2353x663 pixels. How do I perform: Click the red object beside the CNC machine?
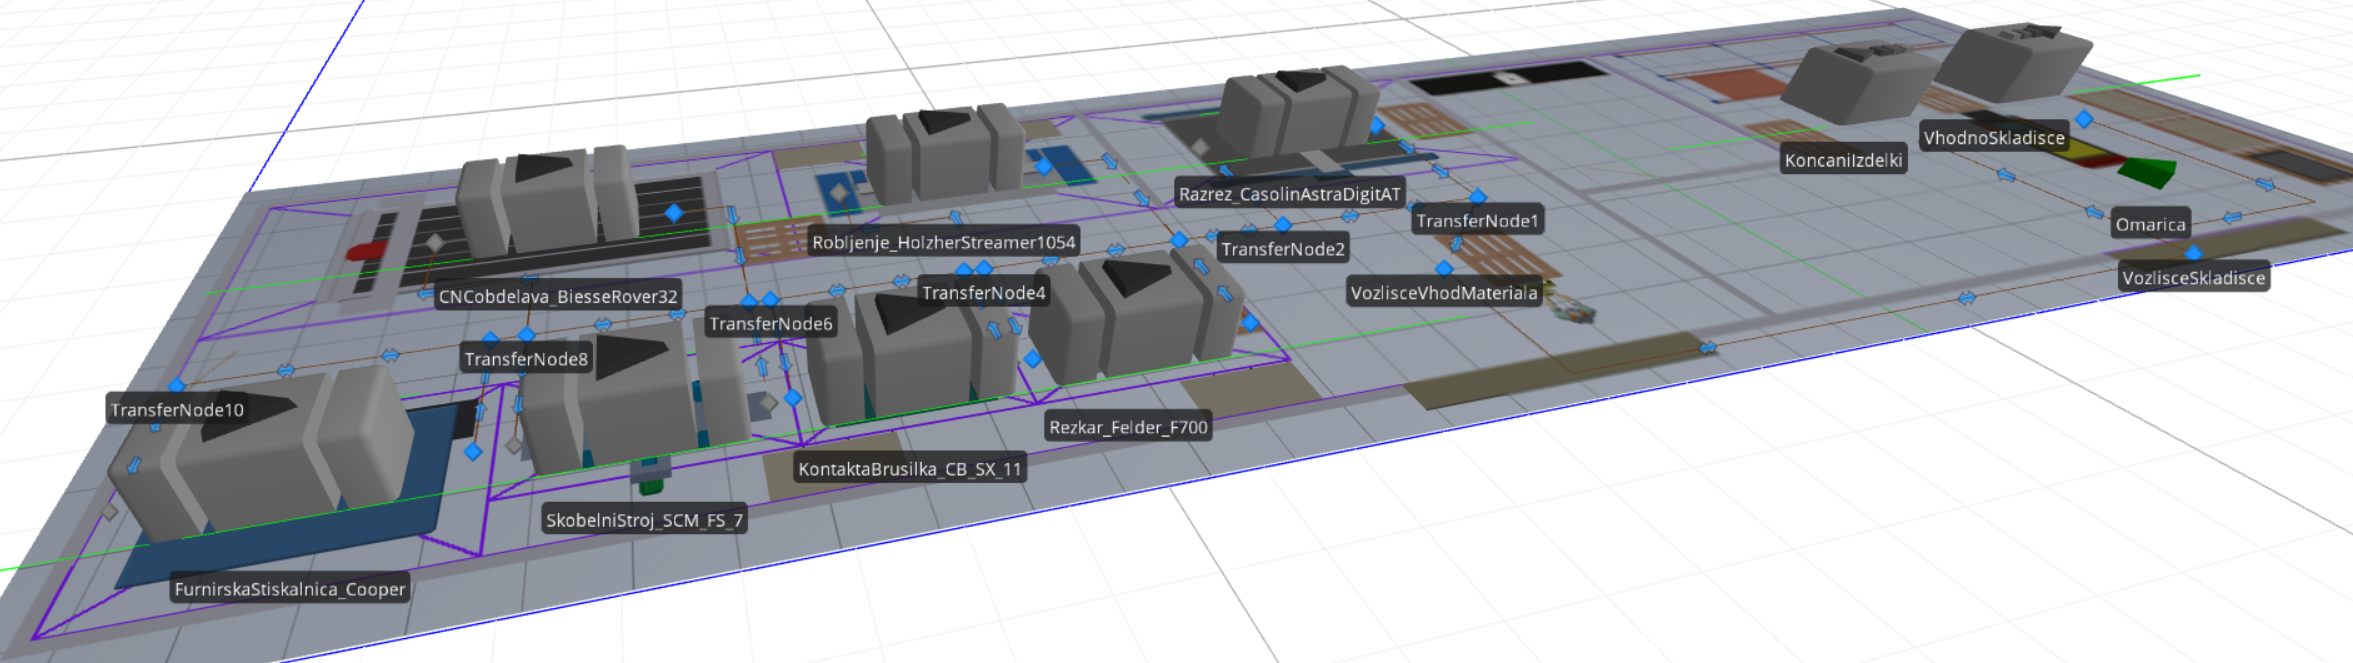(366, 251)
